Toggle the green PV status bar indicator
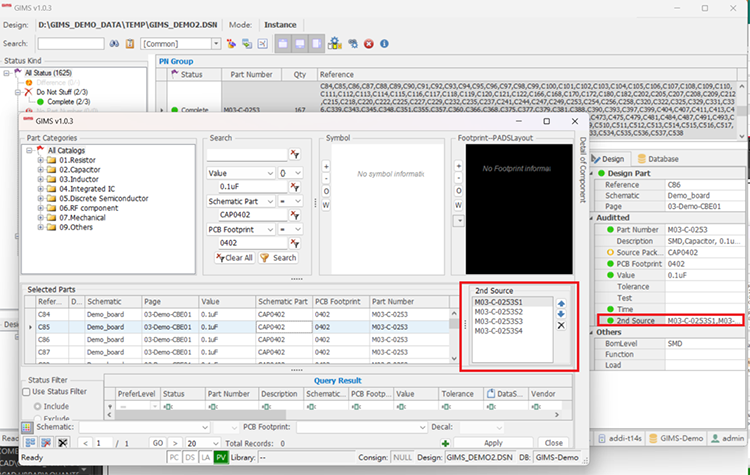The height and width of the screenshot is (475, 750). [221, 457]
